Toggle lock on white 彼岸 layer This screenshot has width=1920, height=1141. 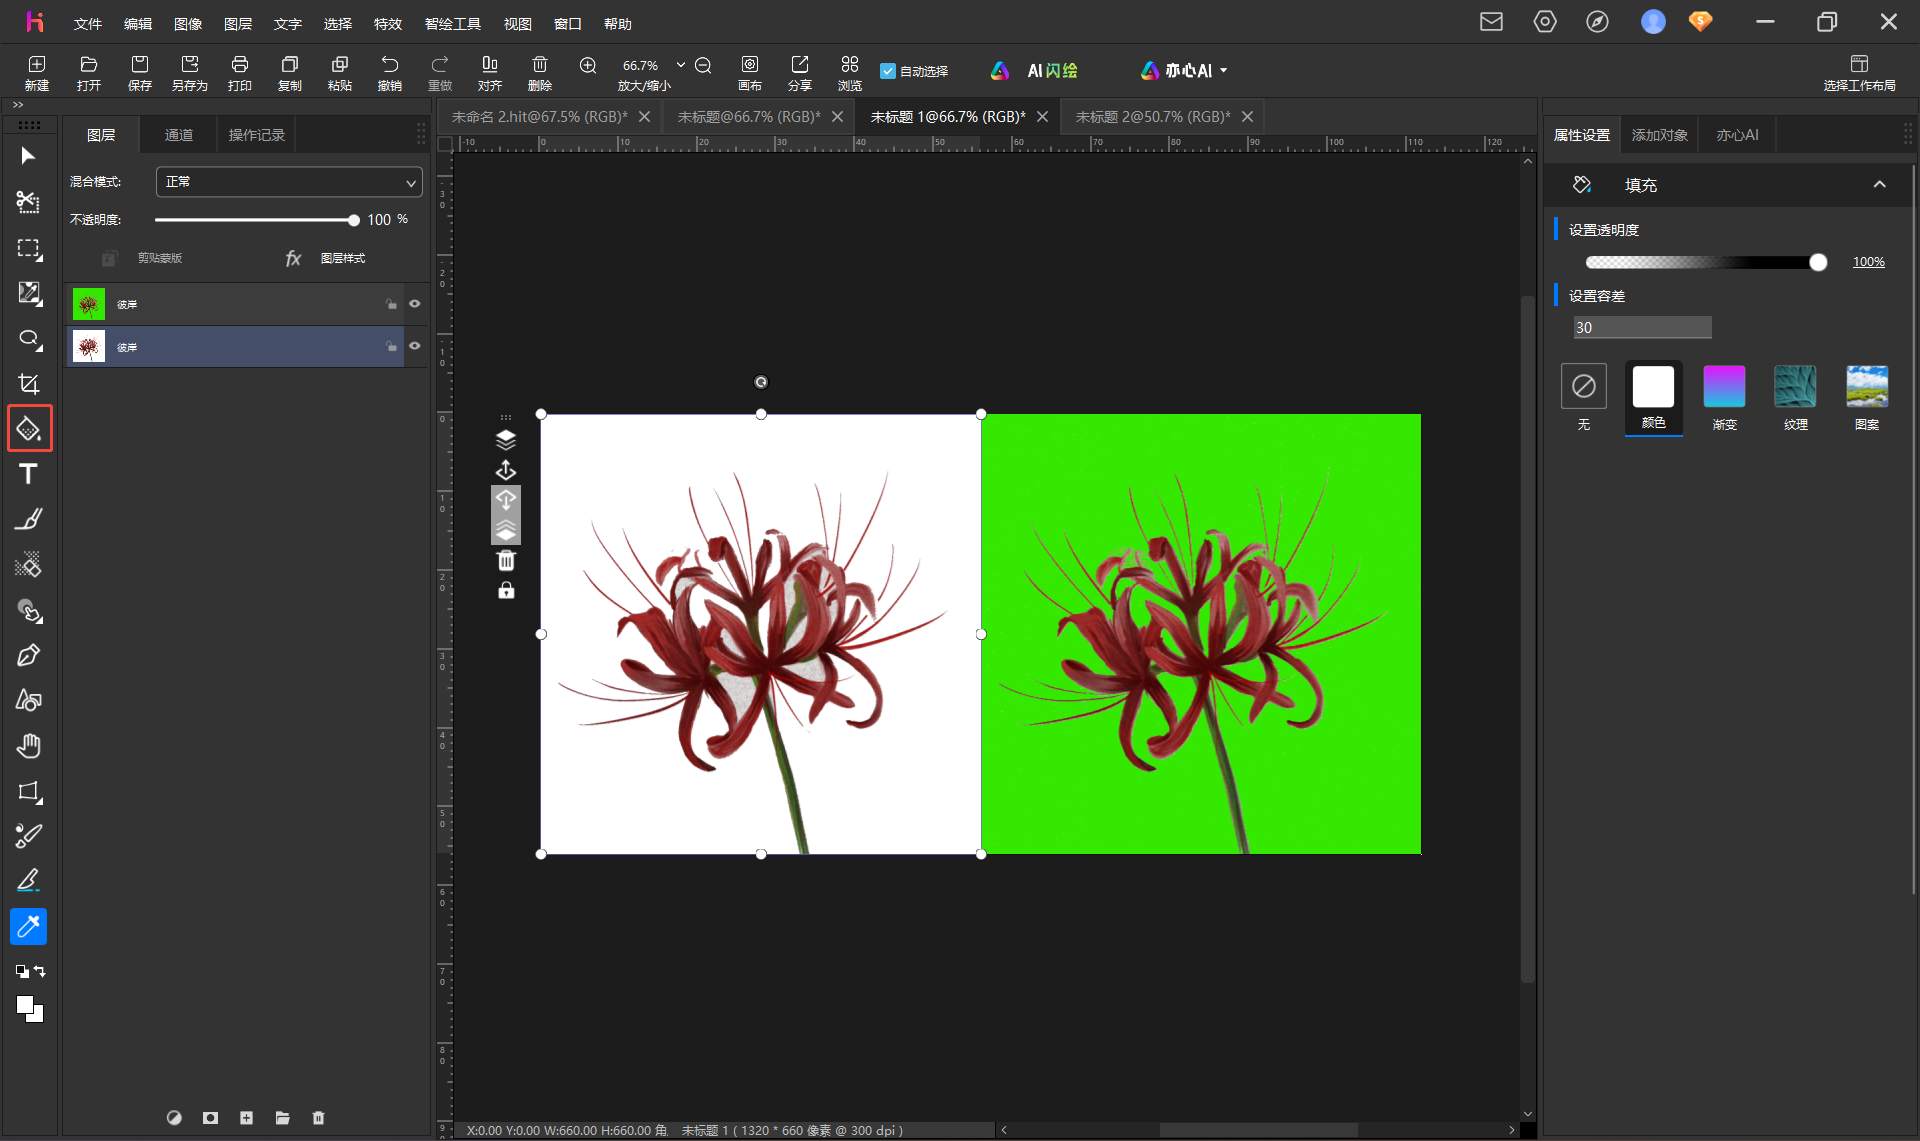click(x=391, y=346)
